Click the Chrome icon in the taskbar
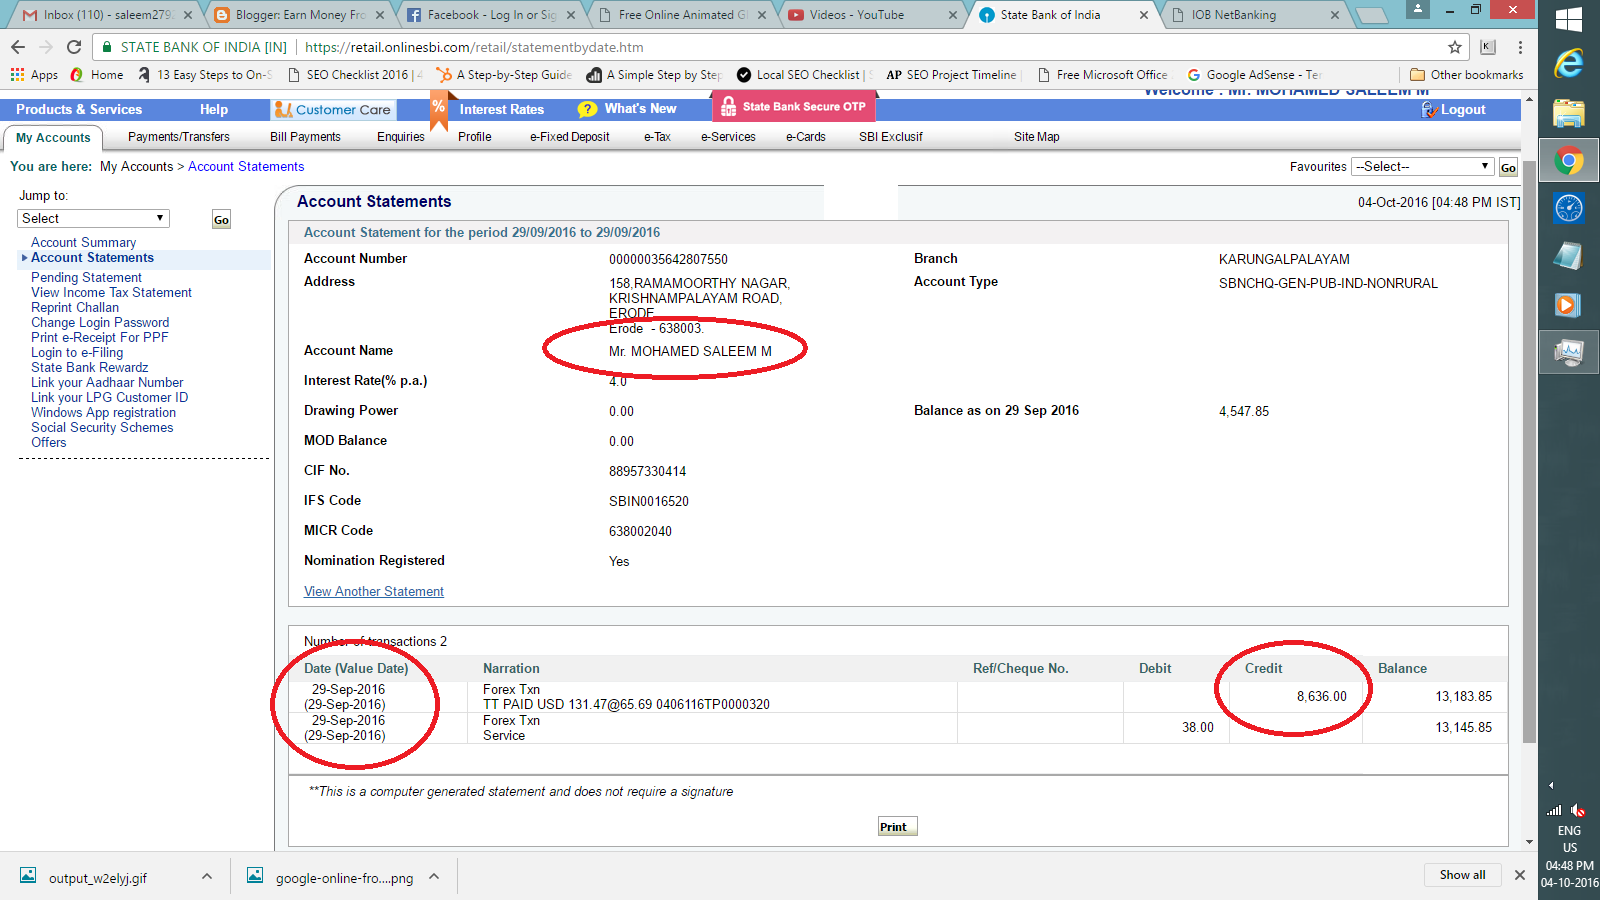 coord(1569,160)
